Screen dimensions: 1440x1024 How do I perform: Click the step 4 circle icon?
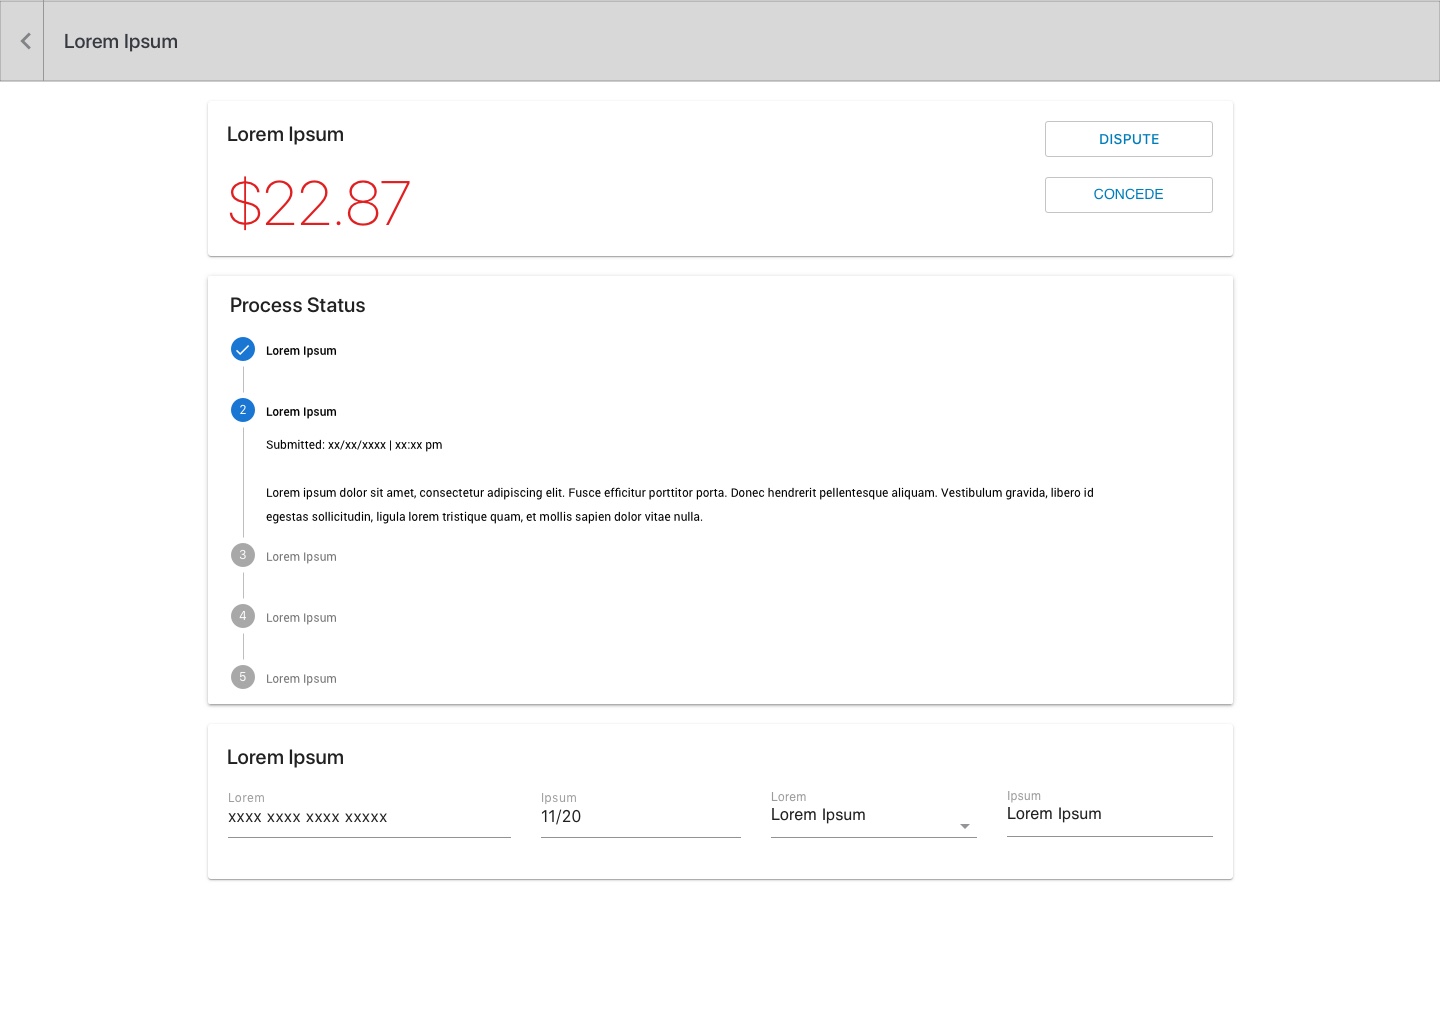pyautogui.click(x=243, y=616)
